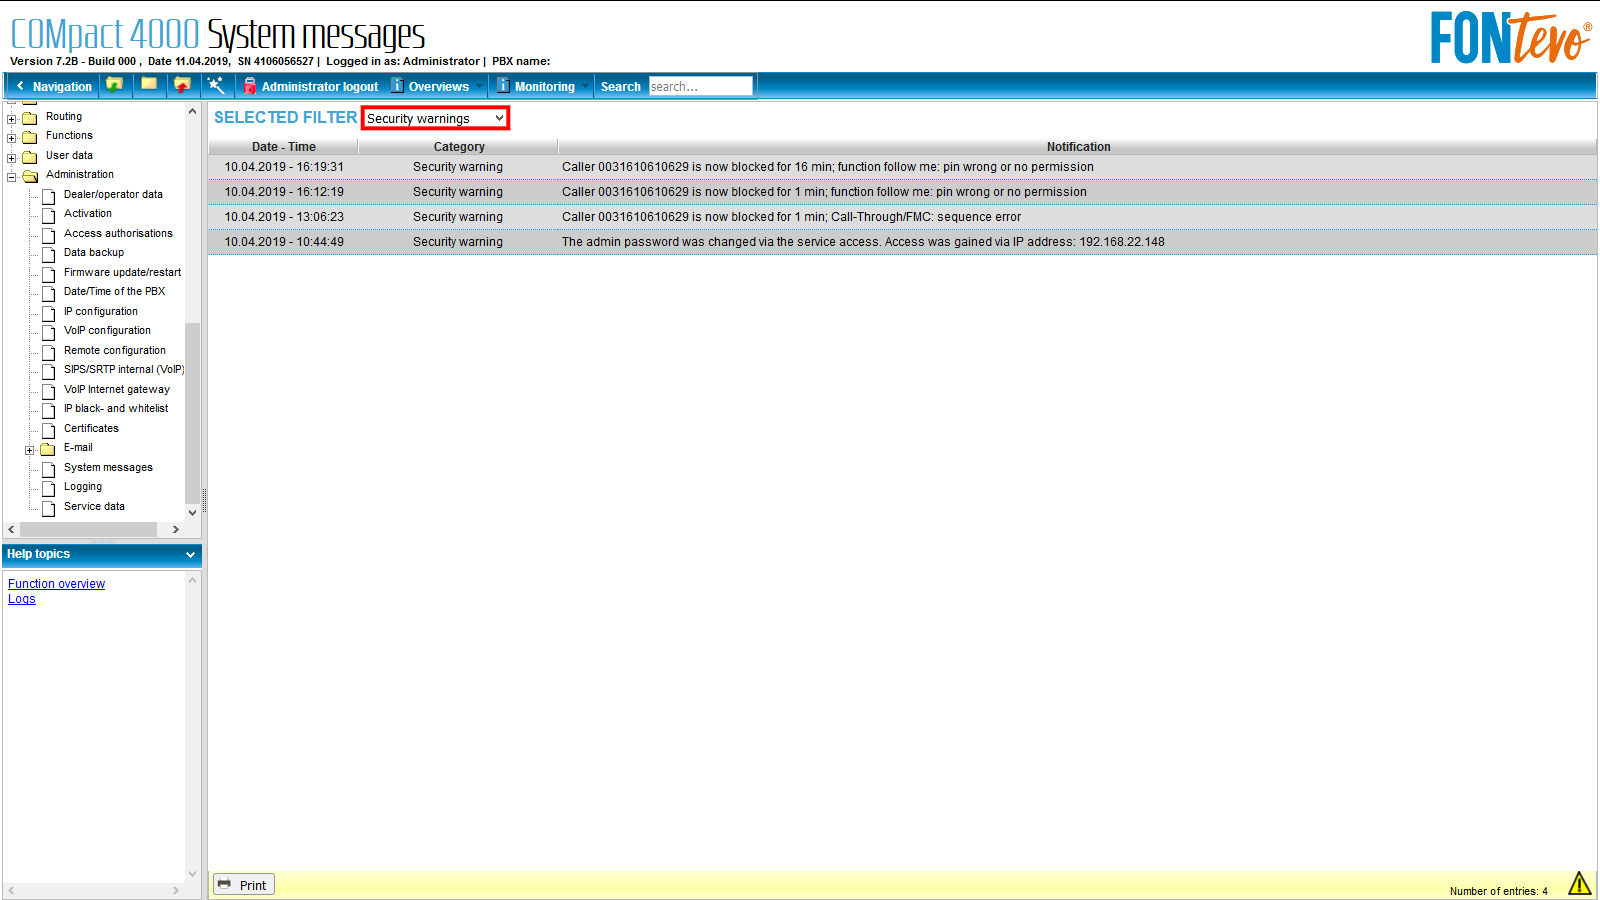1600x900 pixels.
Task: Click the page icon next to Logging
Action: [x=48, y=488]
